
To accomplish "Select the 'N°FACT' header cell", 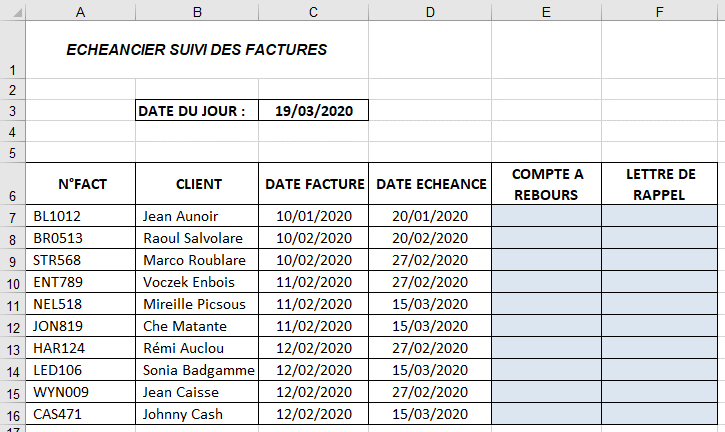I will 81,184.
